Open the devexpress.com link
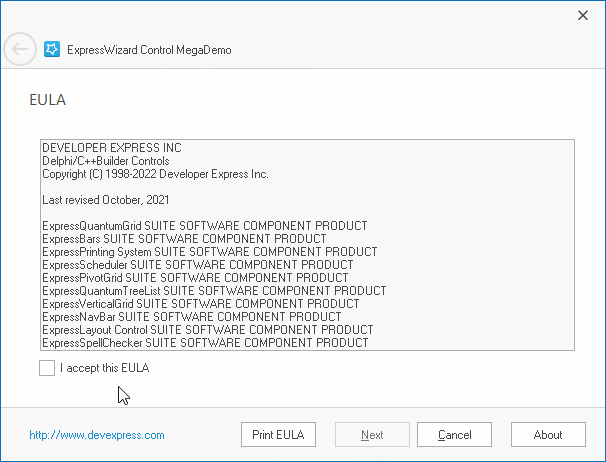The width and height of the screenshot is (606, 462). (x=97, y=435)
